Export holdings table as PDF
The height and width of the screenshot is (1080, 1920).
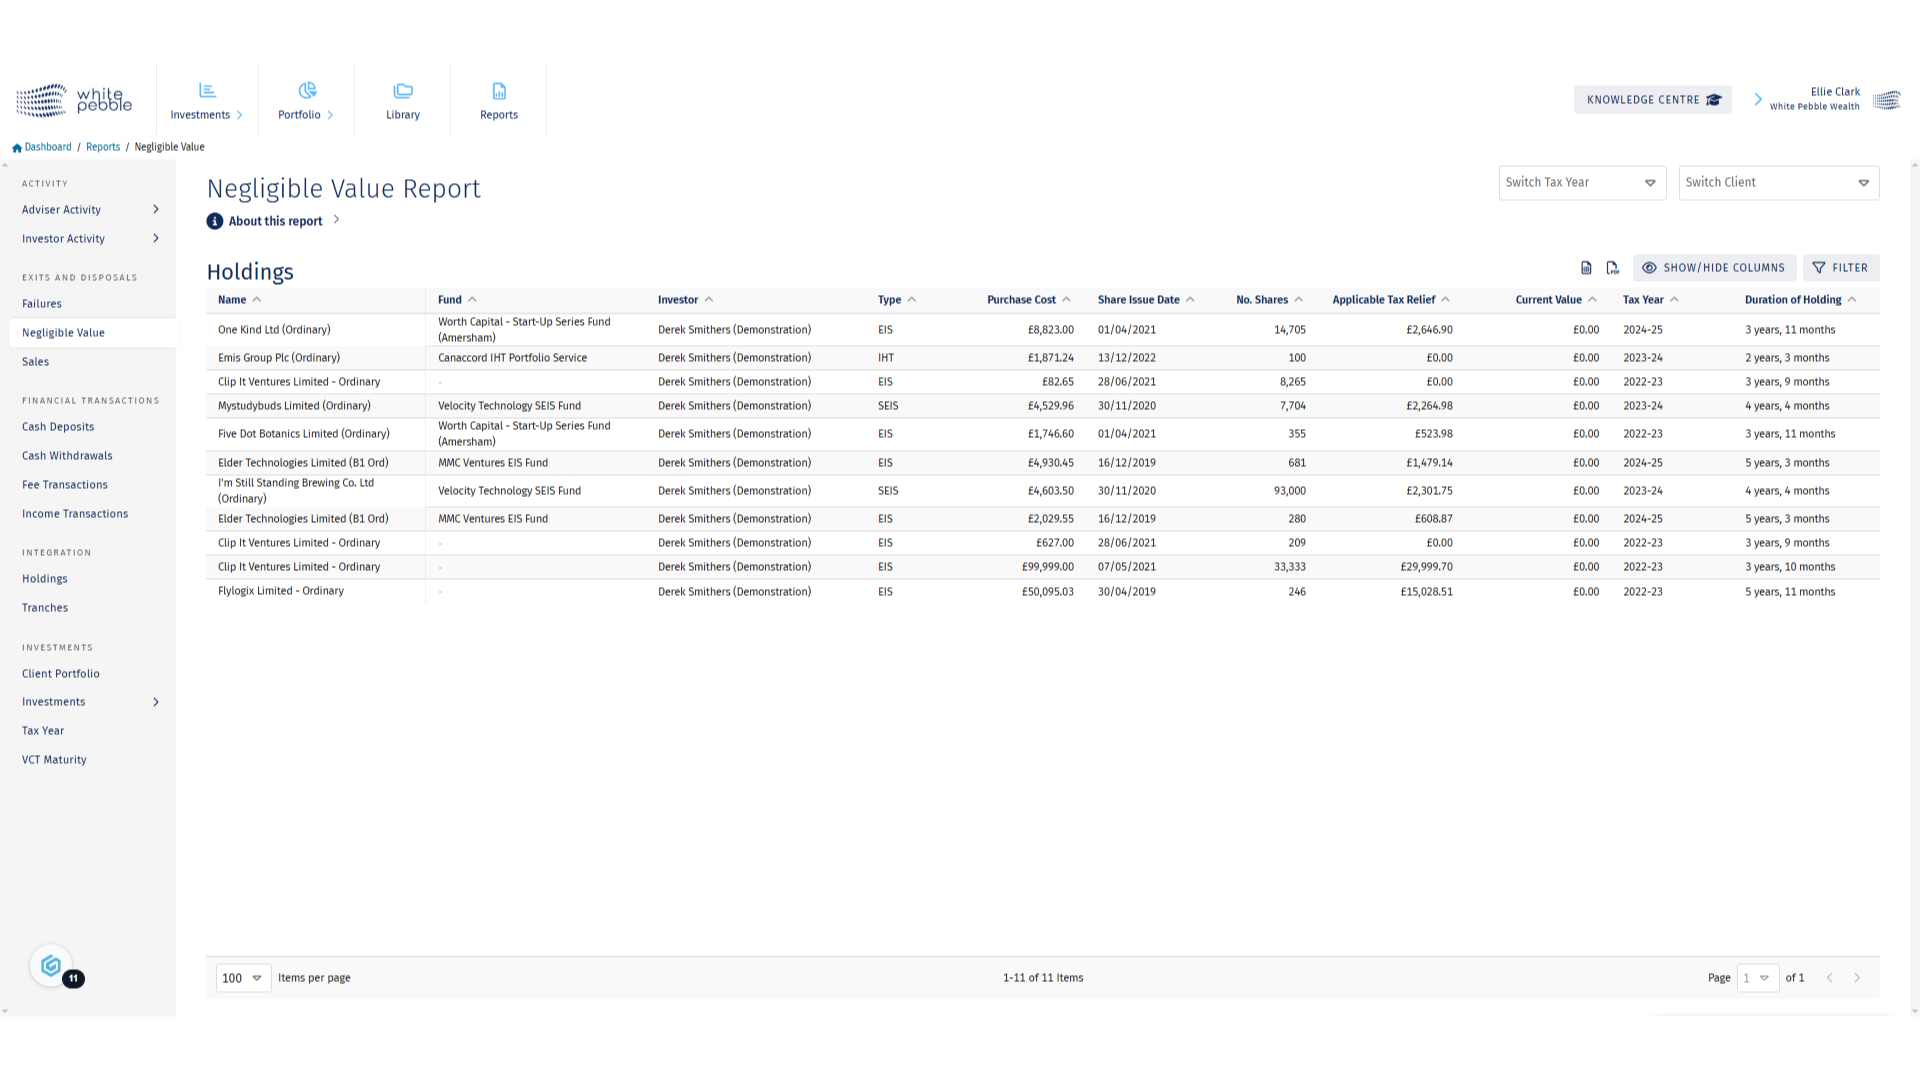click(x=1612, y=268)
